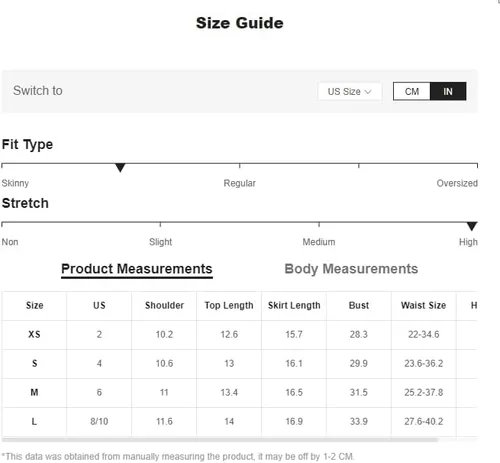Click the US Size chevron arrow
This screenshot has height=463, width=500.
pos(368,92)
